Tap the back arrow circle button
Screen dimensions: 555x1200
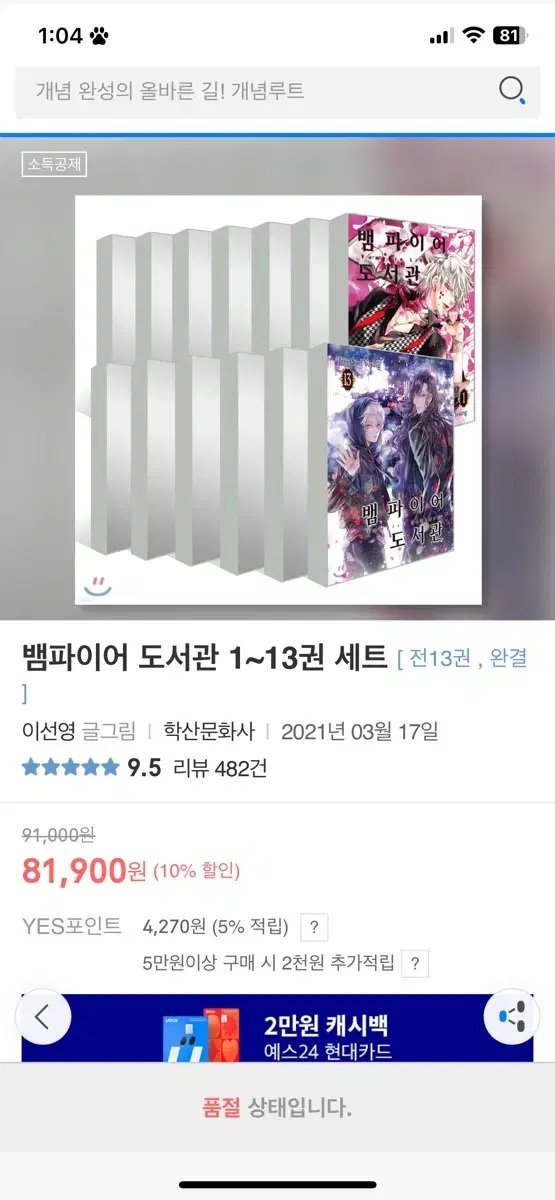tap(43, 1018)
